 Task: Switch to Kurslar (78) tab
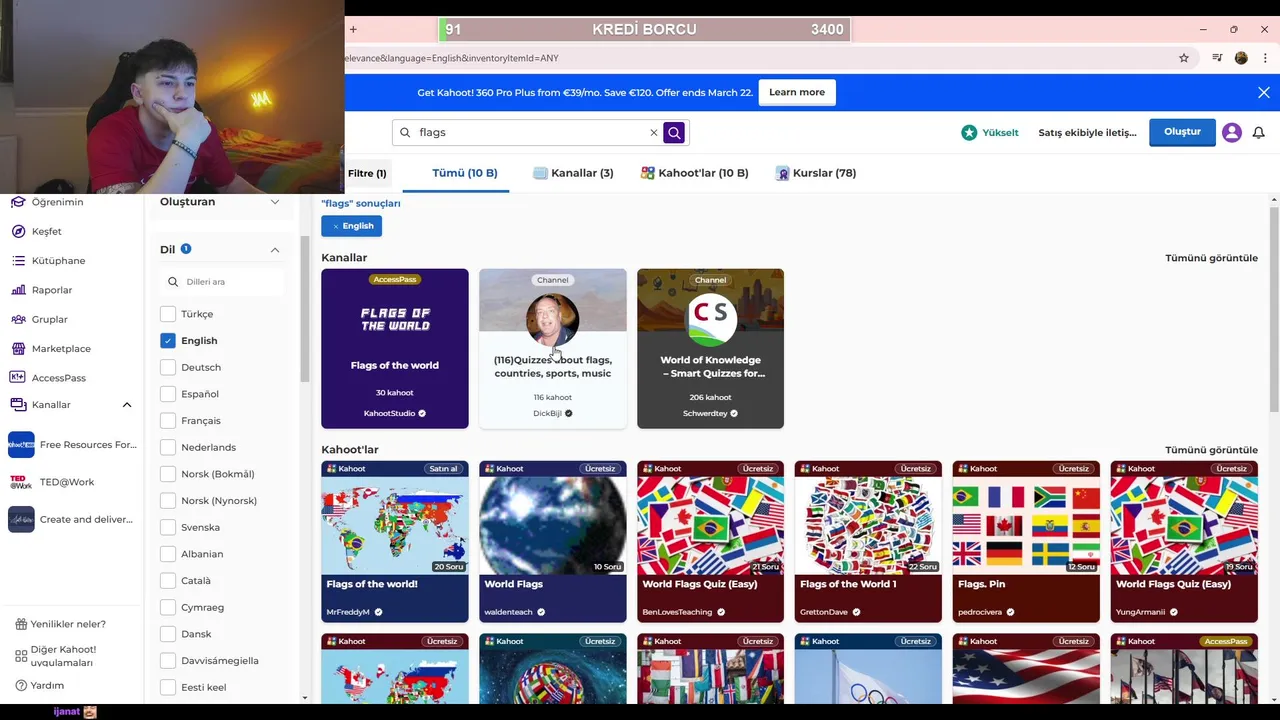coord(816,173)
